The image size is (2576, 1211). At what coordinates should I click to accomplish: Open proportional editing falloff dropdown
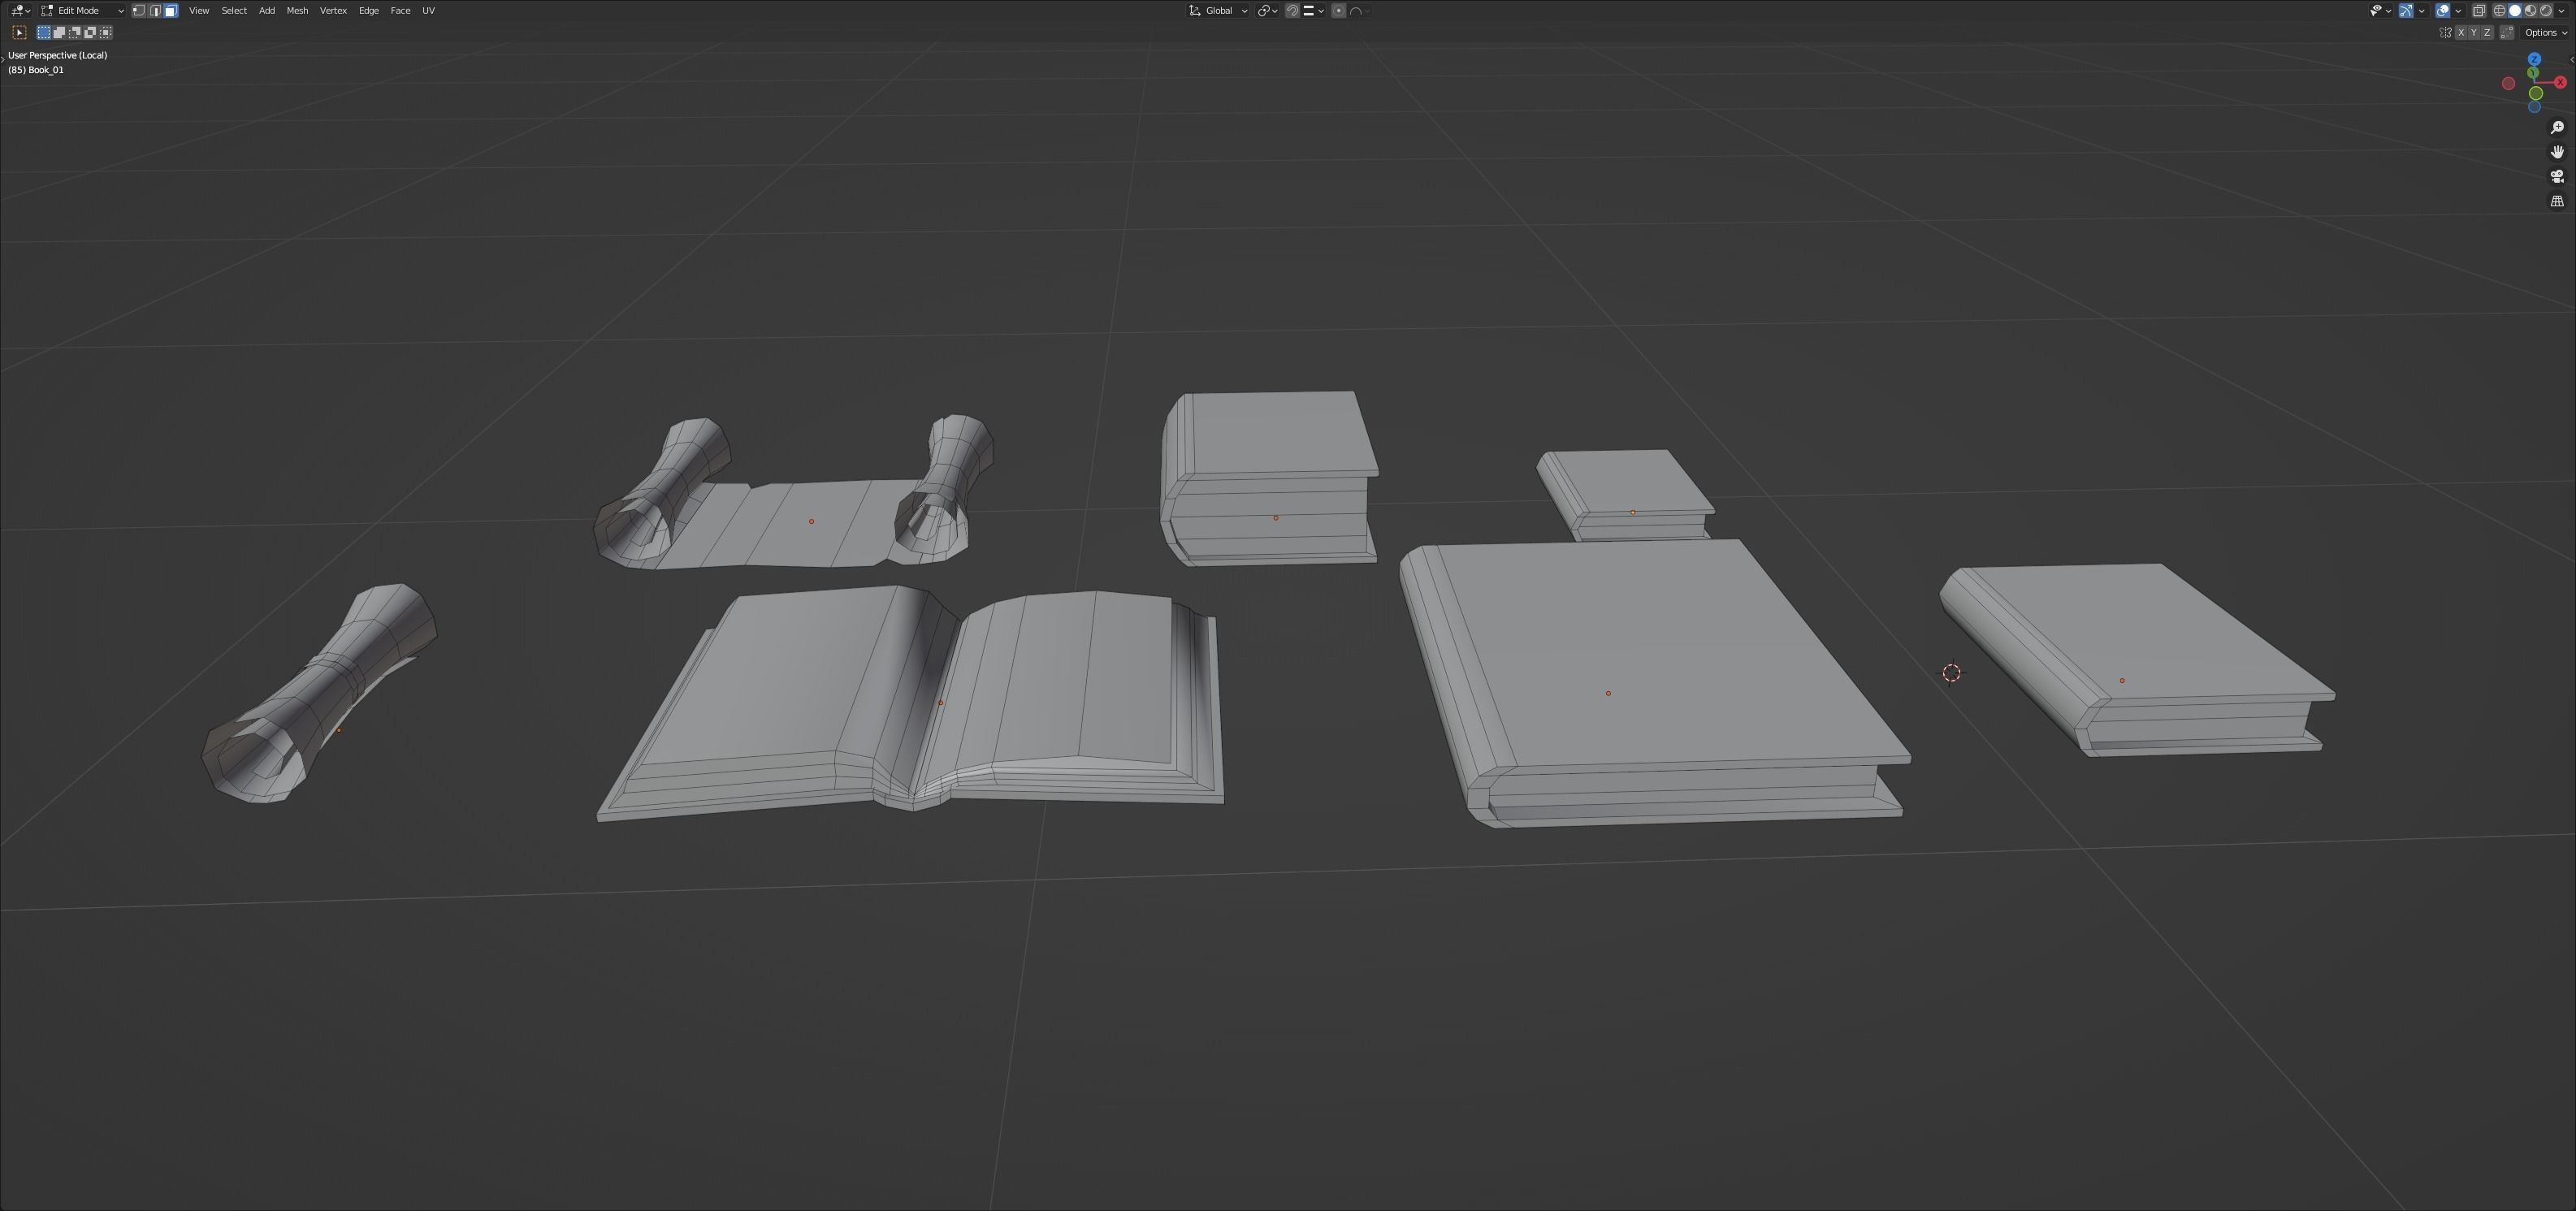(1360, 10)
